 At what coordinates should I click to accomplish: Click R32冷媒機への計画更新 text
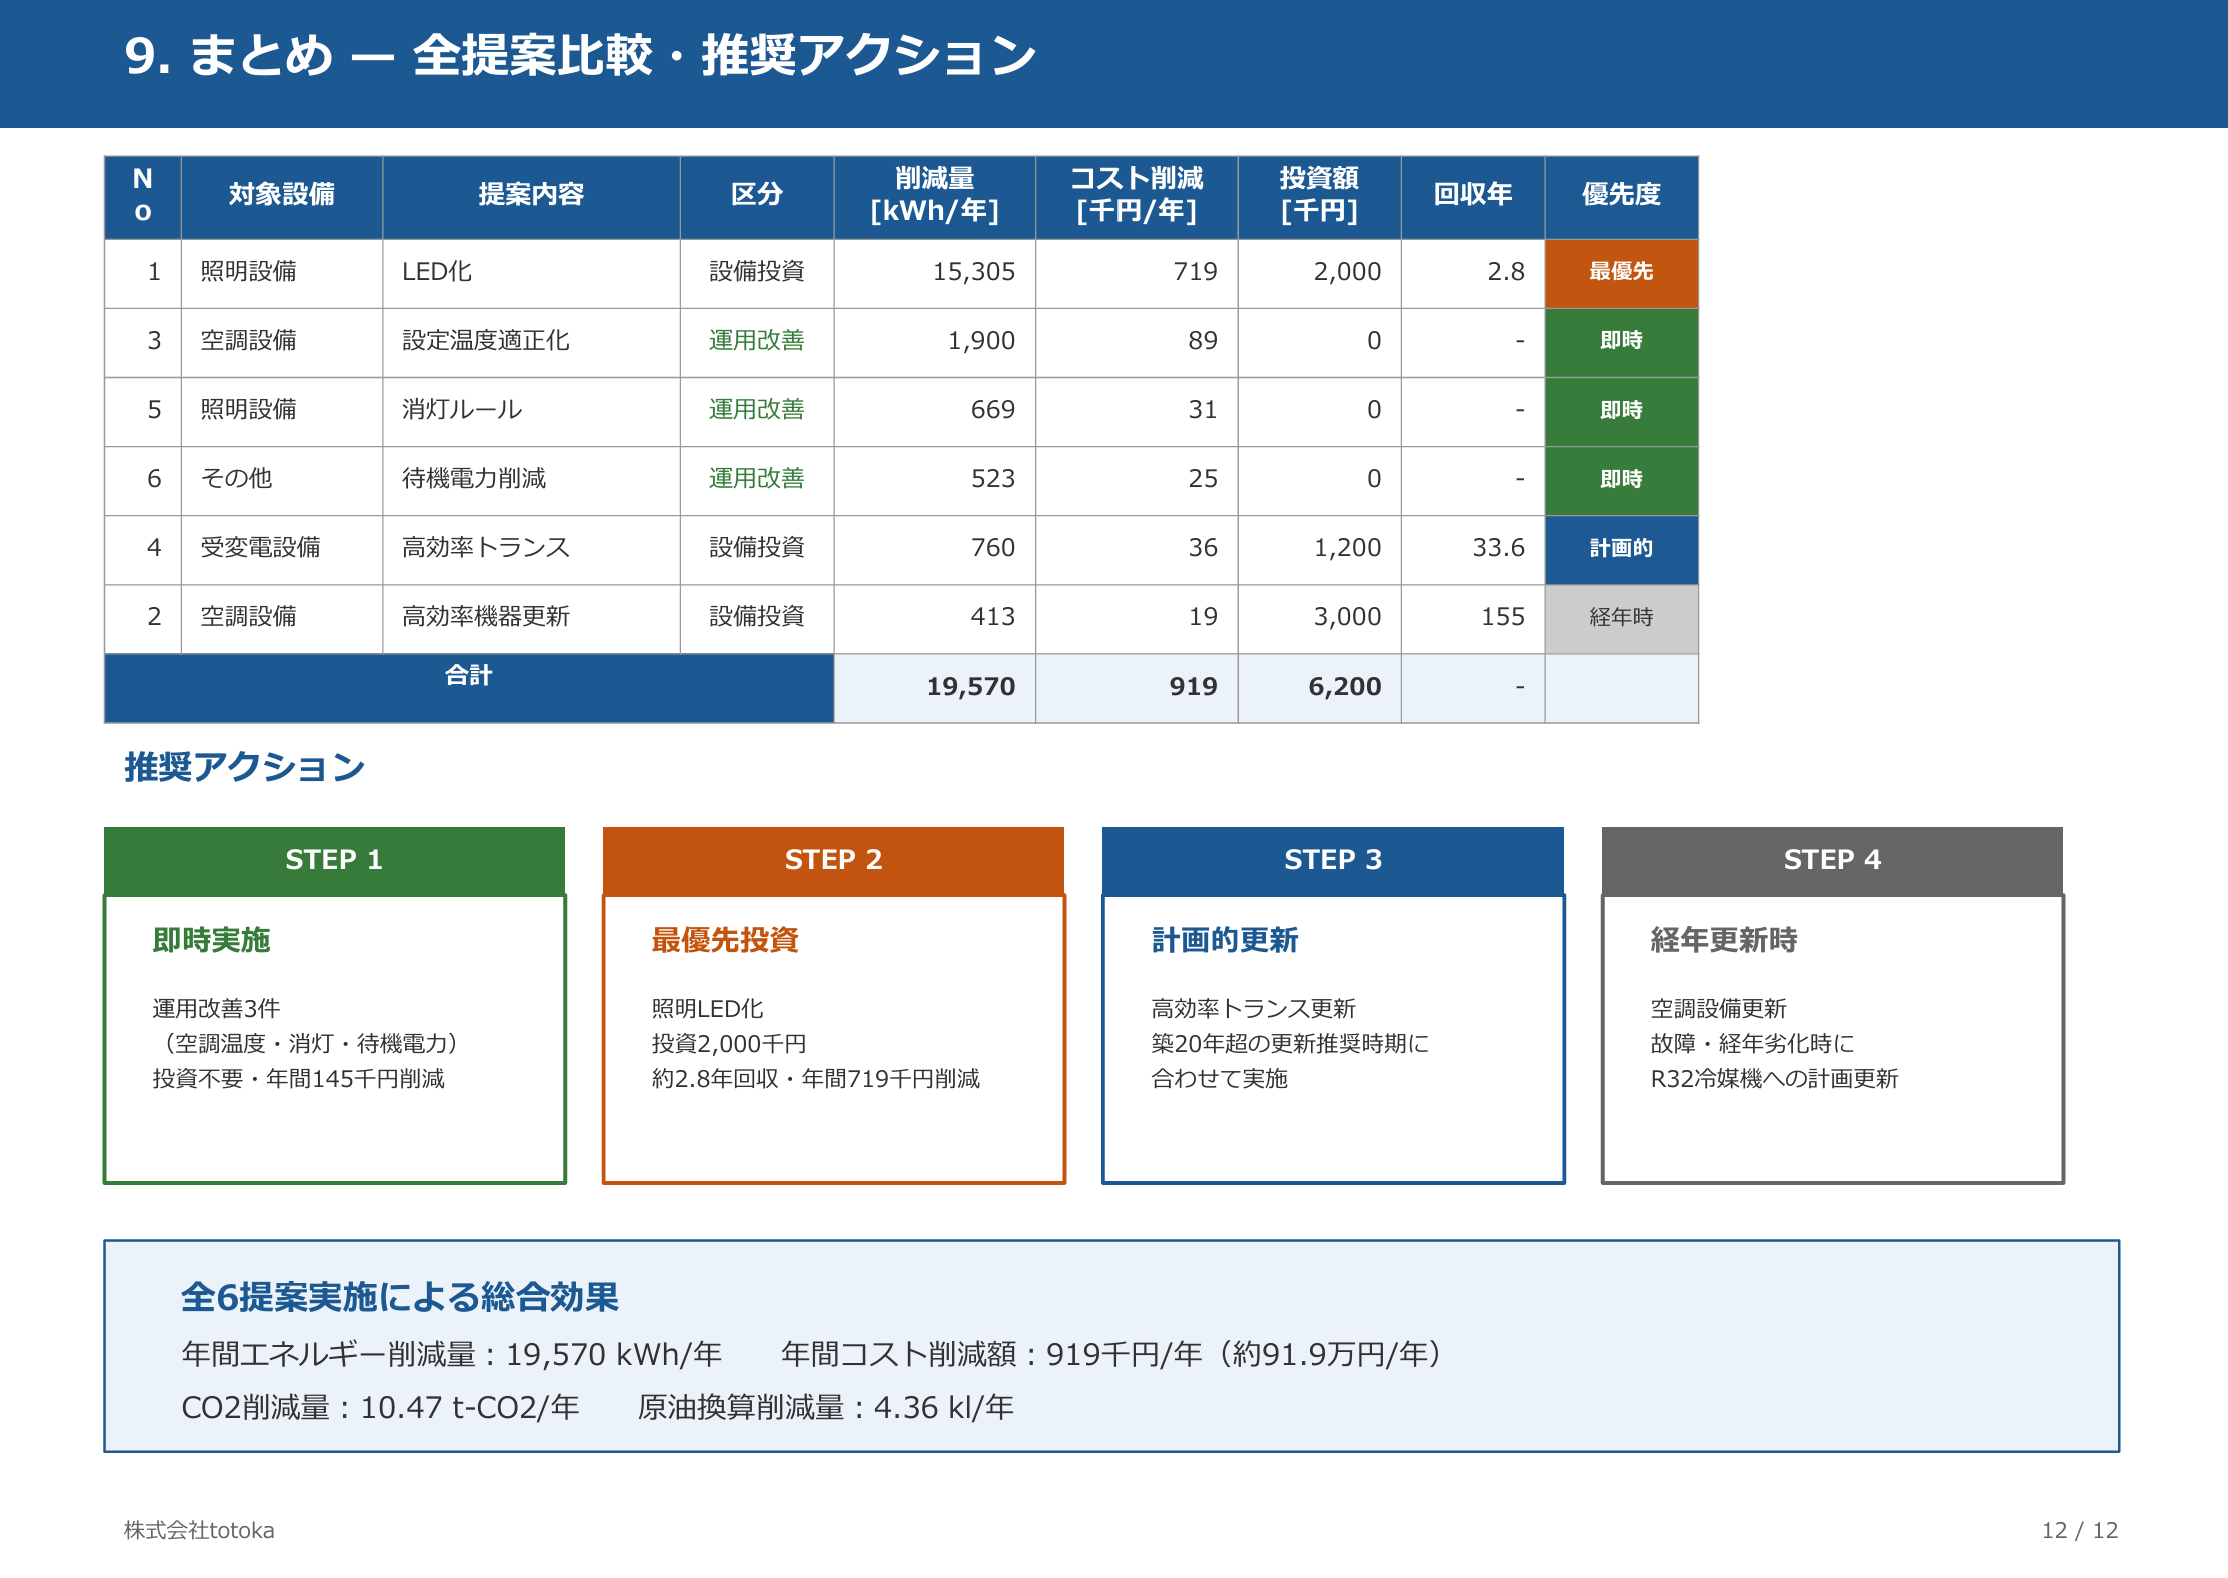click(x=1774, y=1079)
